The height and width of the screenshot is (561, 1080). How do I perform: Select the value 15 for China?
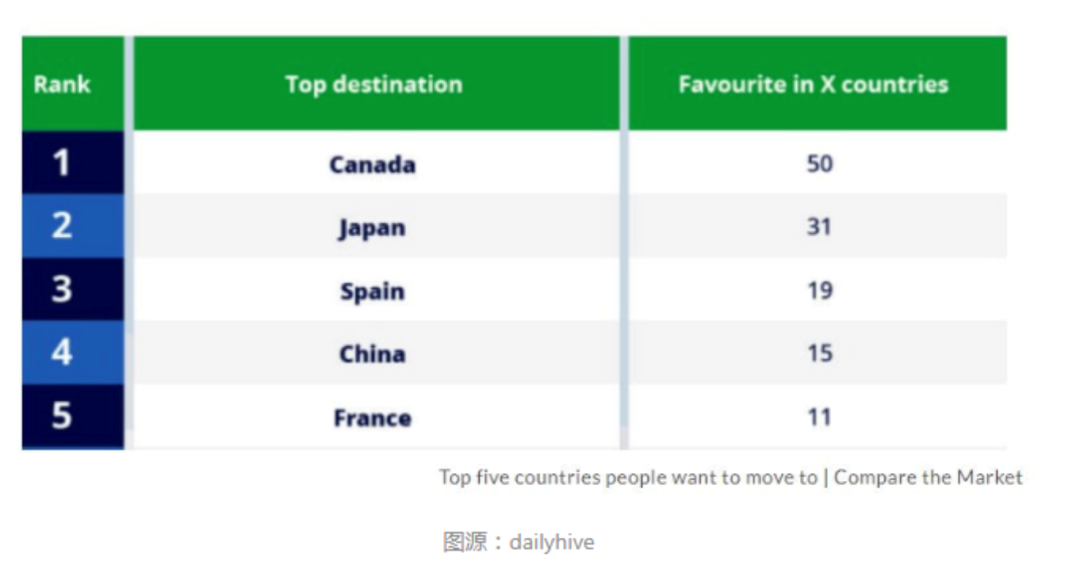point(818,354)
